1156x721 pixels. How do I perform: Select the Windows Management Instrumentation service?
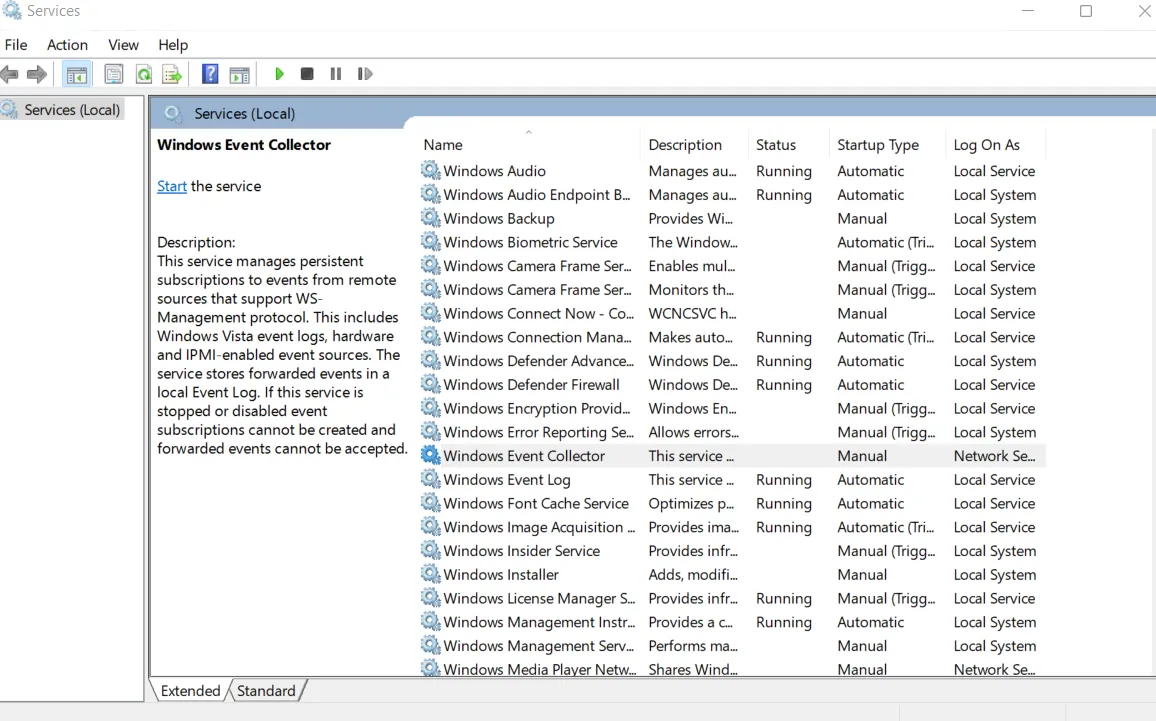point(539,622)
